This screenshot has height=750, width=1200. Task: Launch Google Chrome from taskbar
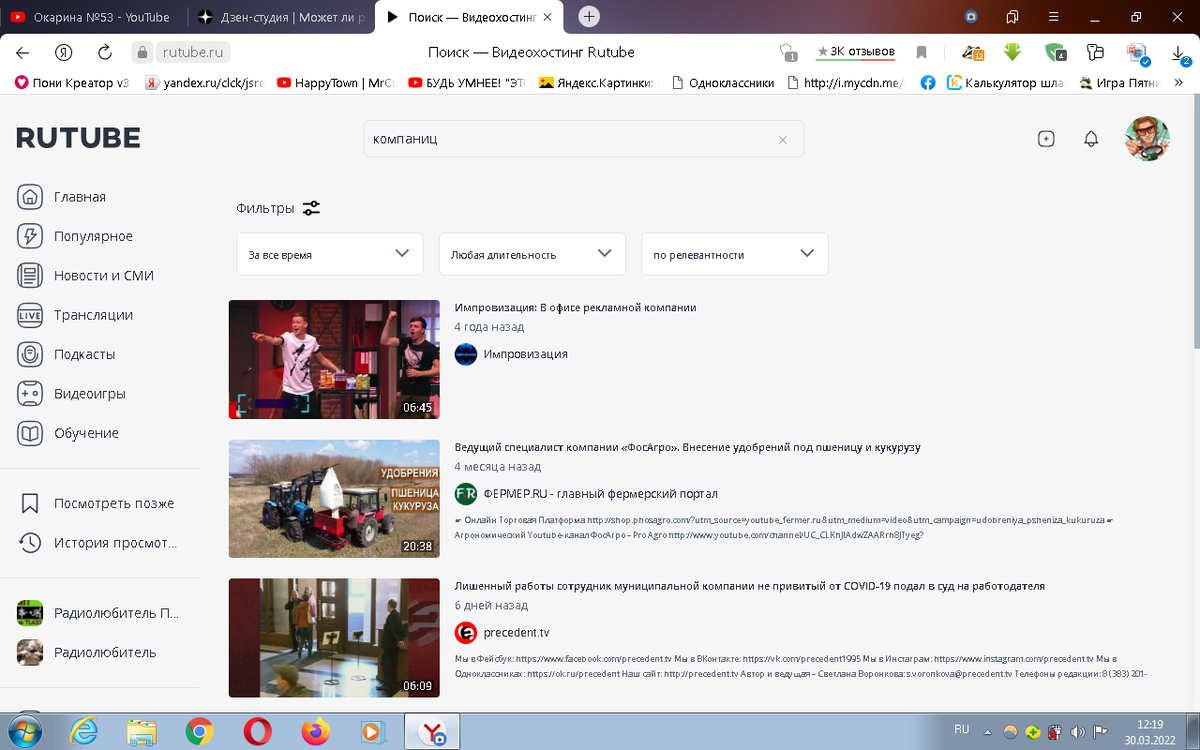199,732
